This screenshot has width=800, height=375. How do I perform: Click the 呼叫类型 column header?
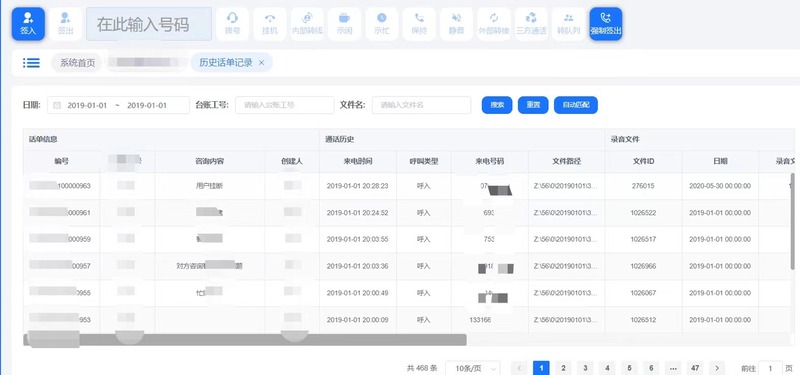[424, 161]
